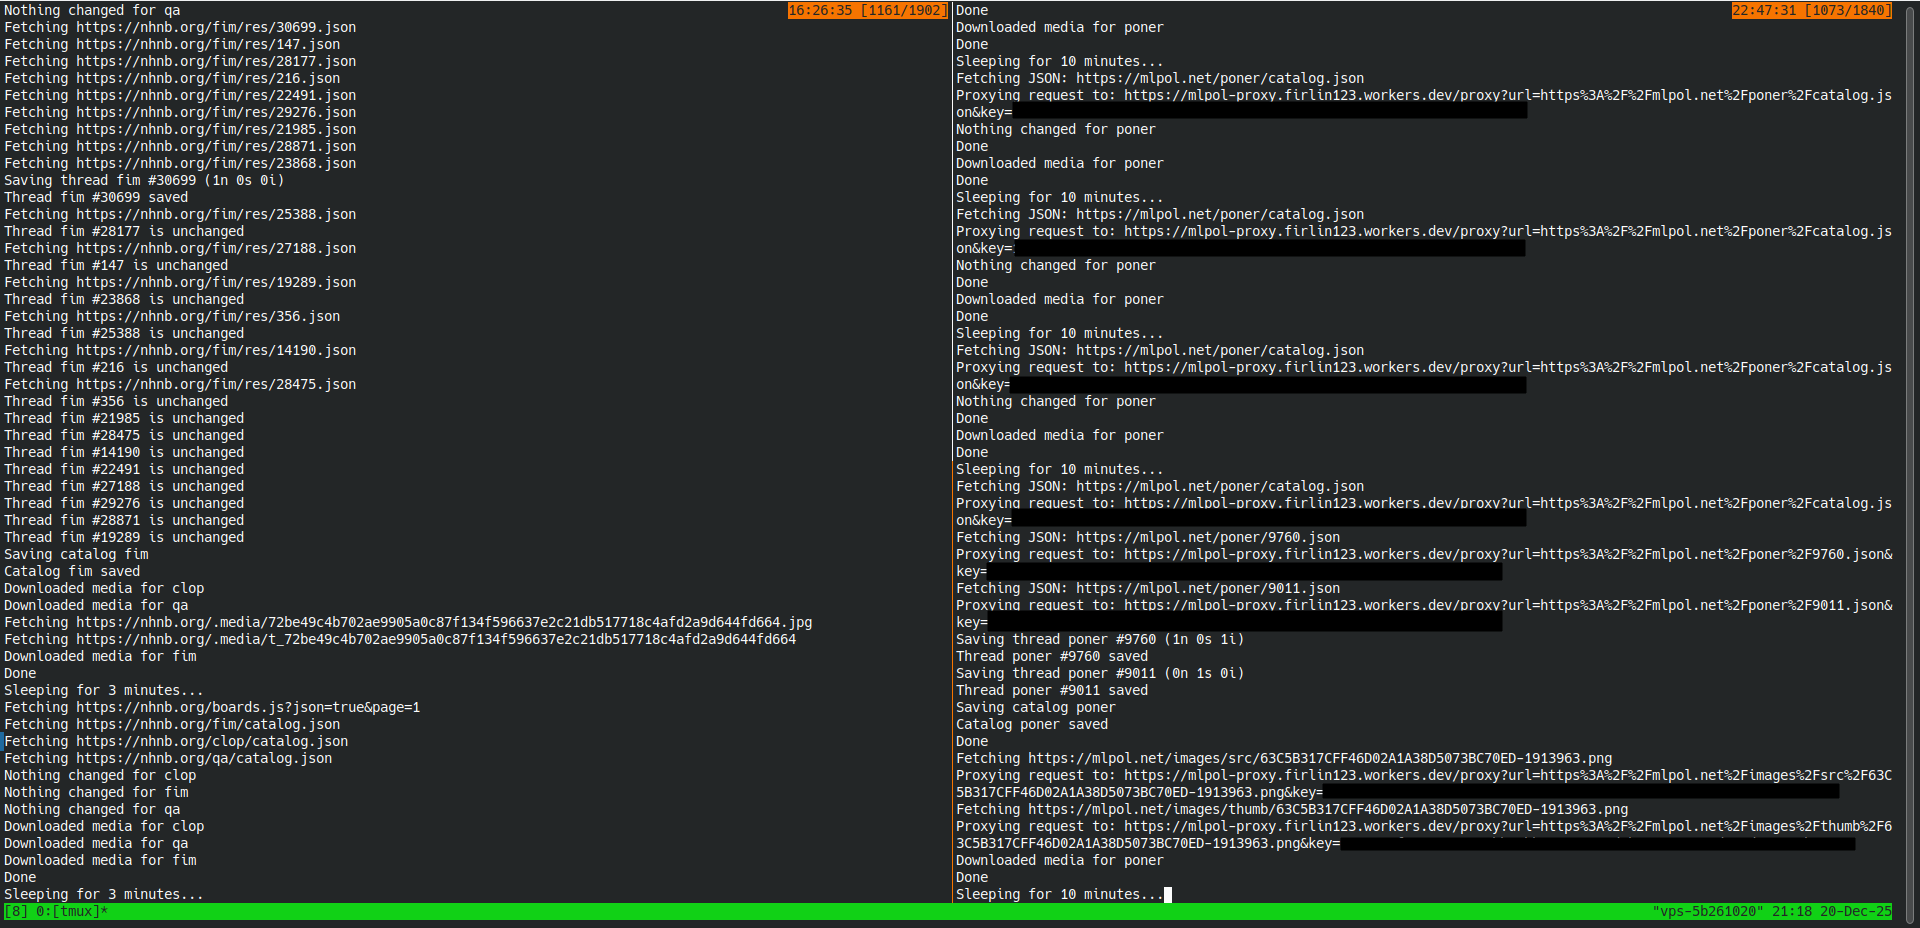The height and width of the screenshot is (928, 1920).
Task: Open mlpol.net/images/src 63C5B317...1913963.png link
Action: click(1320, 758)
